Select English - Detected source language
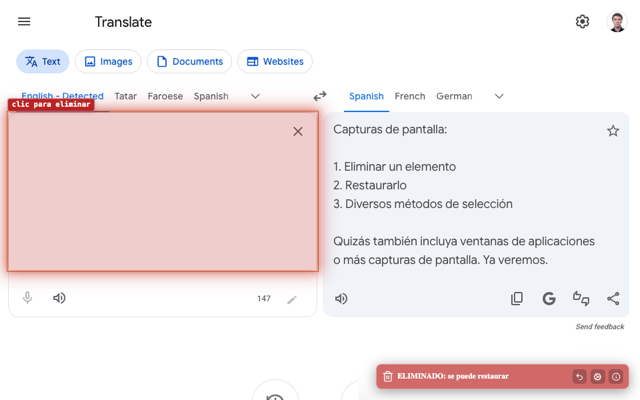 tap(62, 96)
